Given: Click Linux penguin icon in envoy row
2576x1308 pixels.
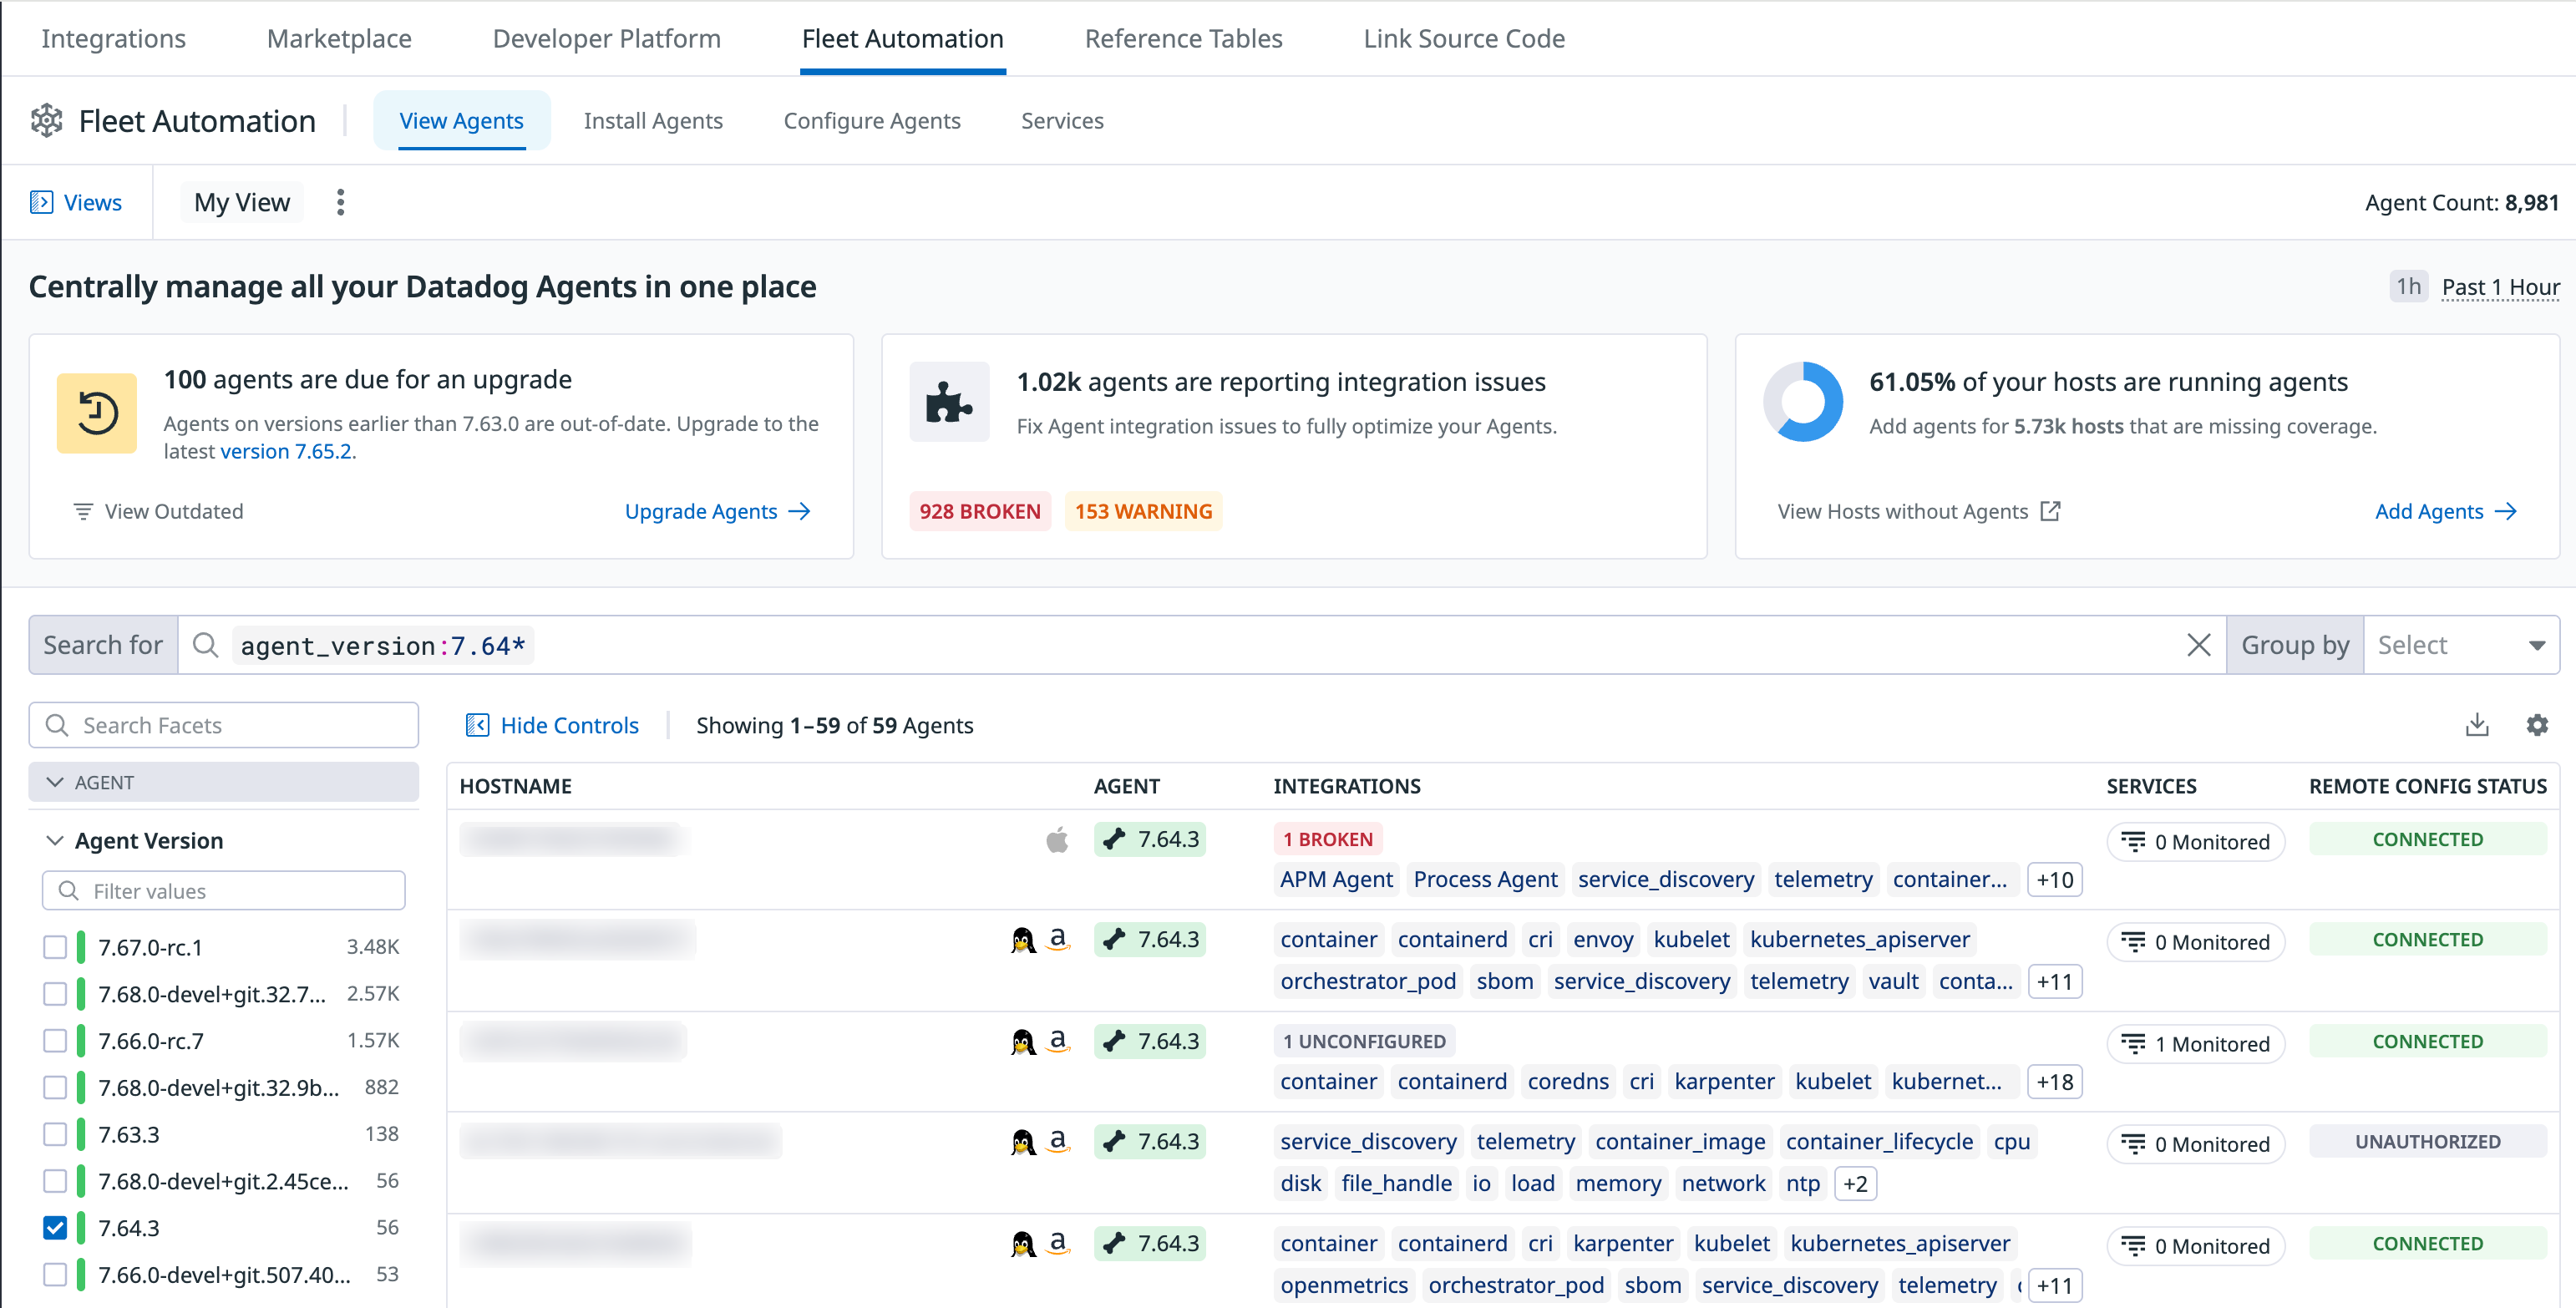Looking at the screenshot, I should click(x=1022, y=940).
